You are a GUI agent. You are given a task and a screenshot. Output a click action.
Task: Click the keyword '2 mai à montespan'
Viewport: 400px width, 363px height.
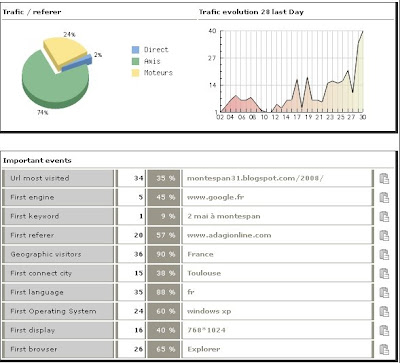coord(224,216)
